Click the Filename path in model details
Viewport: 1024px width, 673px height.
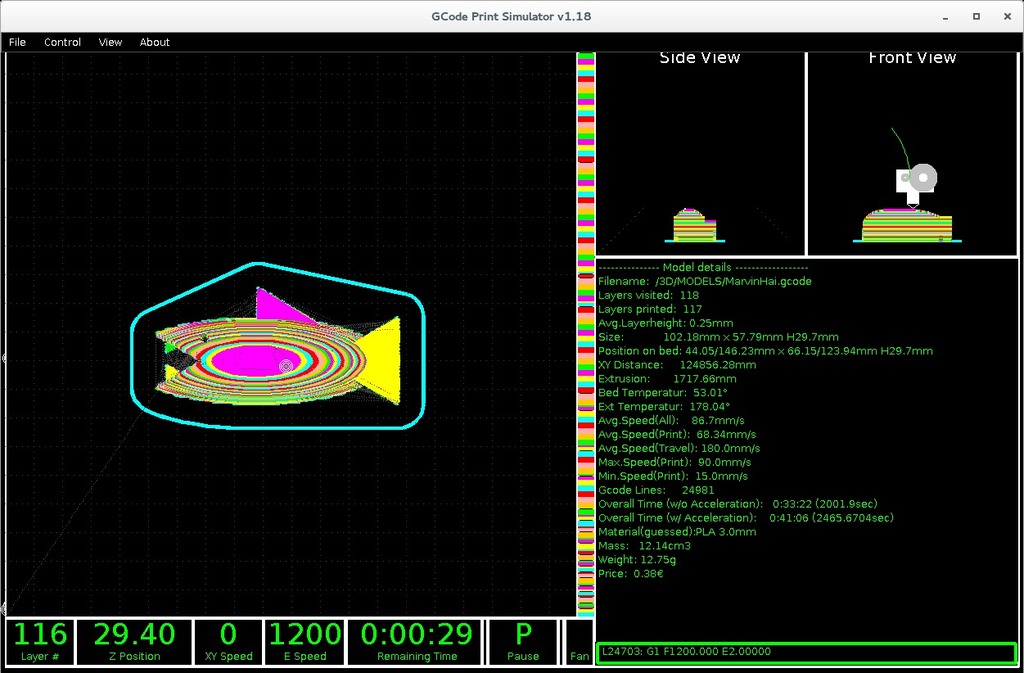(x=733, y=281)
